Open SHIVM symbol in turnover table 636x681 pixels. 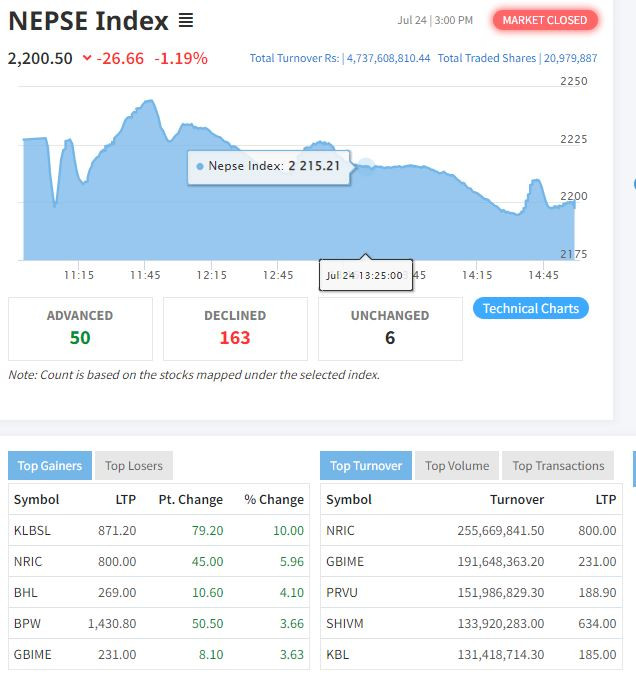coord(344,624)
